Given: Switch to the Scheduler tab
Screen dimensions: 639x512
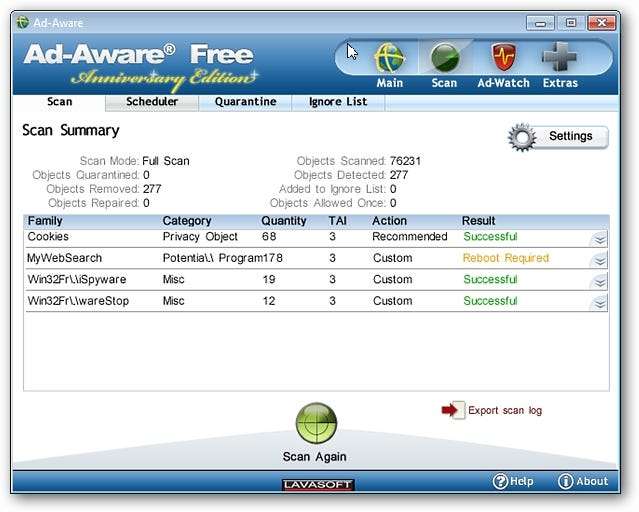Looking at the screenshot, I should pos(152,102).
